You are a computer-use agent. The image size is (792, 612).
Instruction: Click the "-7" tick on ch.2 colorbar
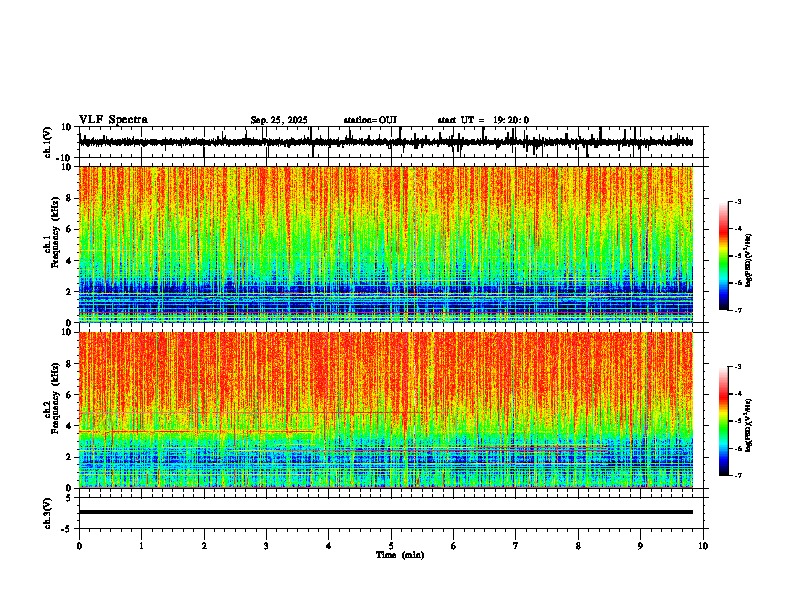point(737,475)
